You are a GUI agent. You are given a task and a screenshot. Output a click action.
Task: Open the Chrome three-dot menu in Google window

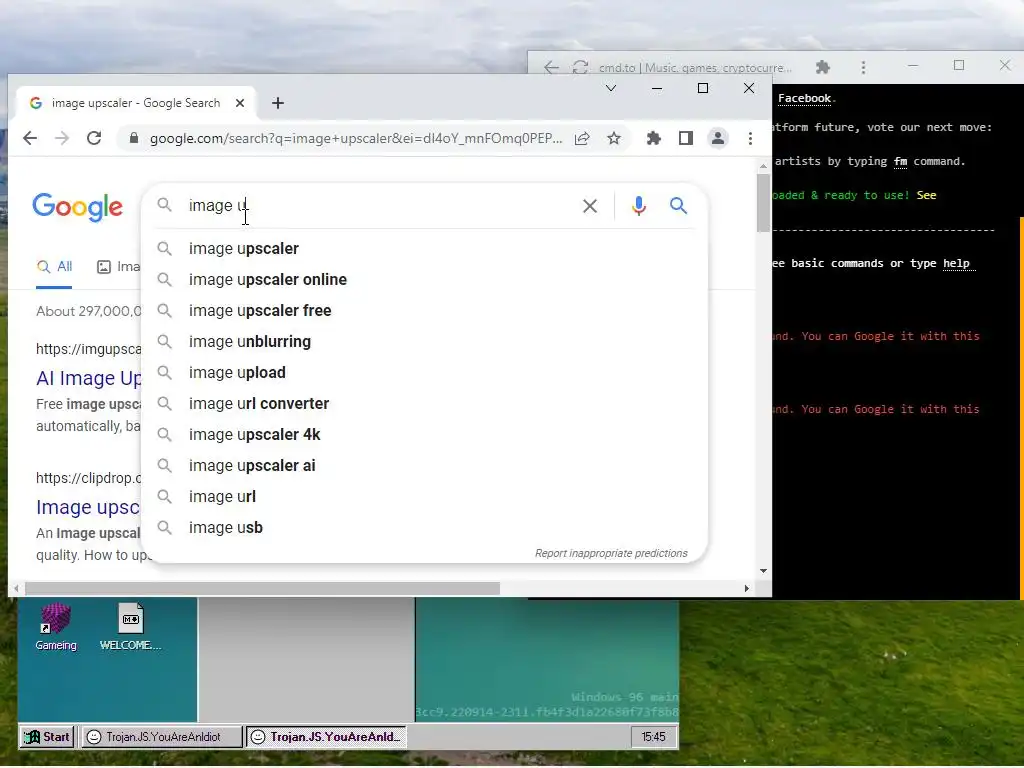pyautogui.click(x=750, y=138)
